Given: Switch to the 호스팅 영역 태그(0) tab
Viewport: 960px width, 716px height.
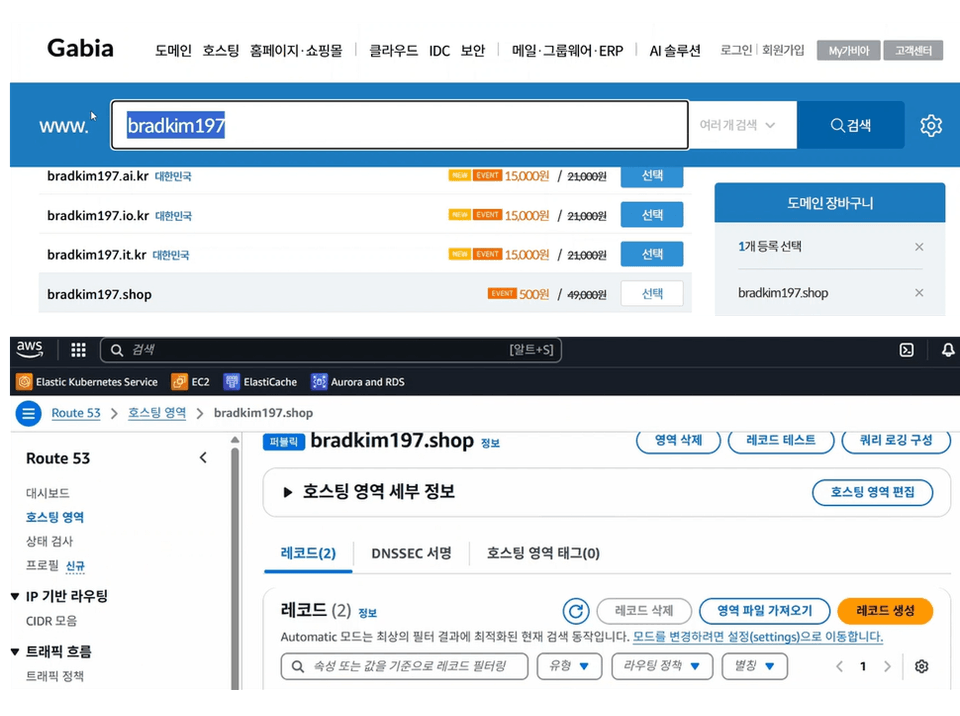Looking at the screenshot, I should click(x=543, y=554).
